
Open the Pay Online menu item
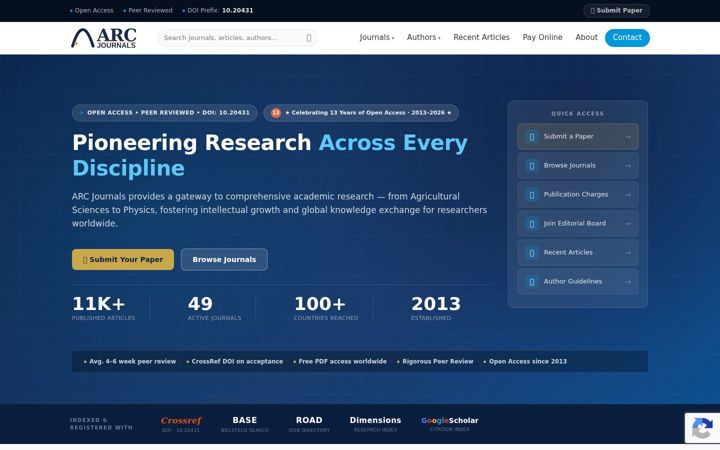click(542, 37)
